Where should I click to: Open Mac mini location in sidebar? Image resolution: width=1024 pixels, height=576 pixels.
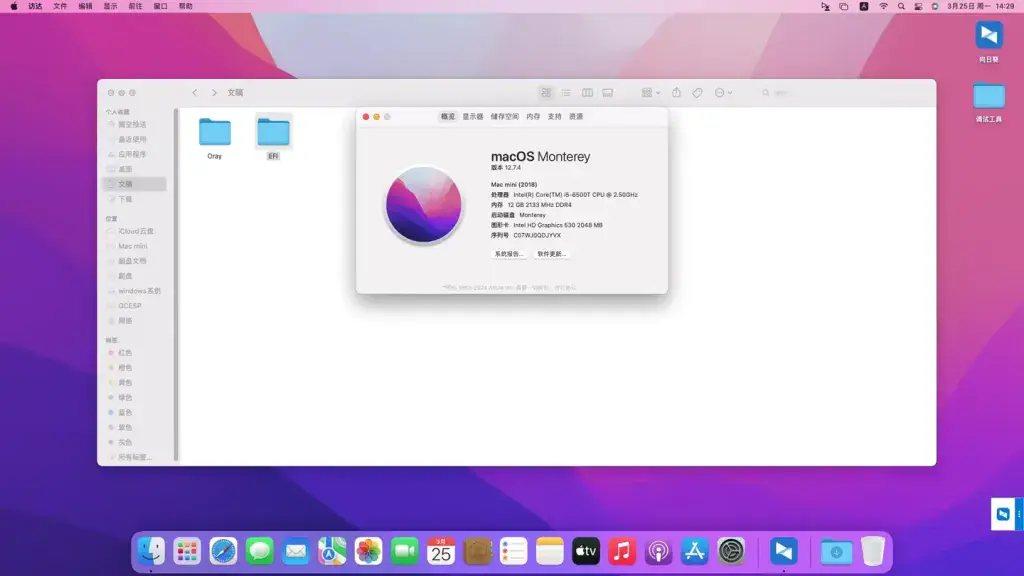135,246
